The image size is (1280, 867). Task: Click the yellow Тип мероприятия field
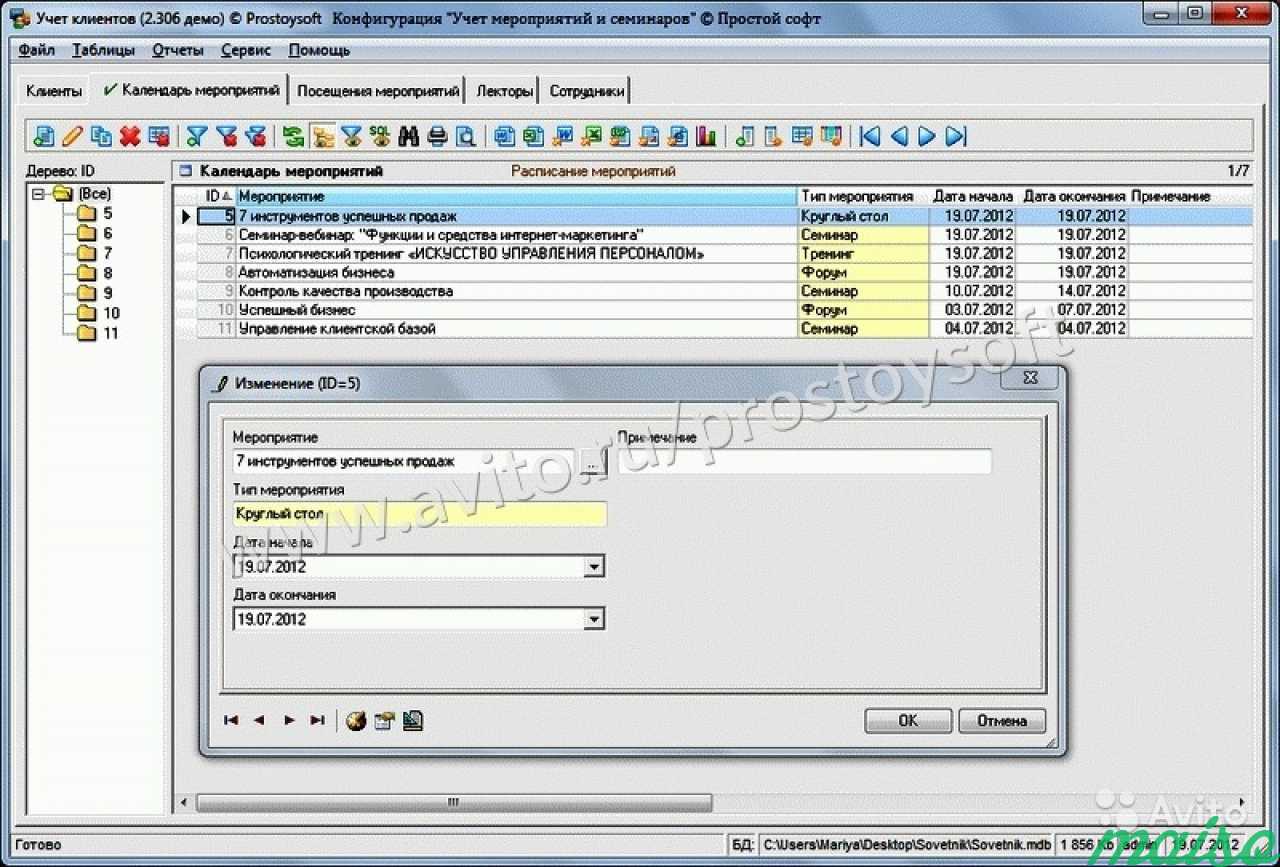coord(419,514)
